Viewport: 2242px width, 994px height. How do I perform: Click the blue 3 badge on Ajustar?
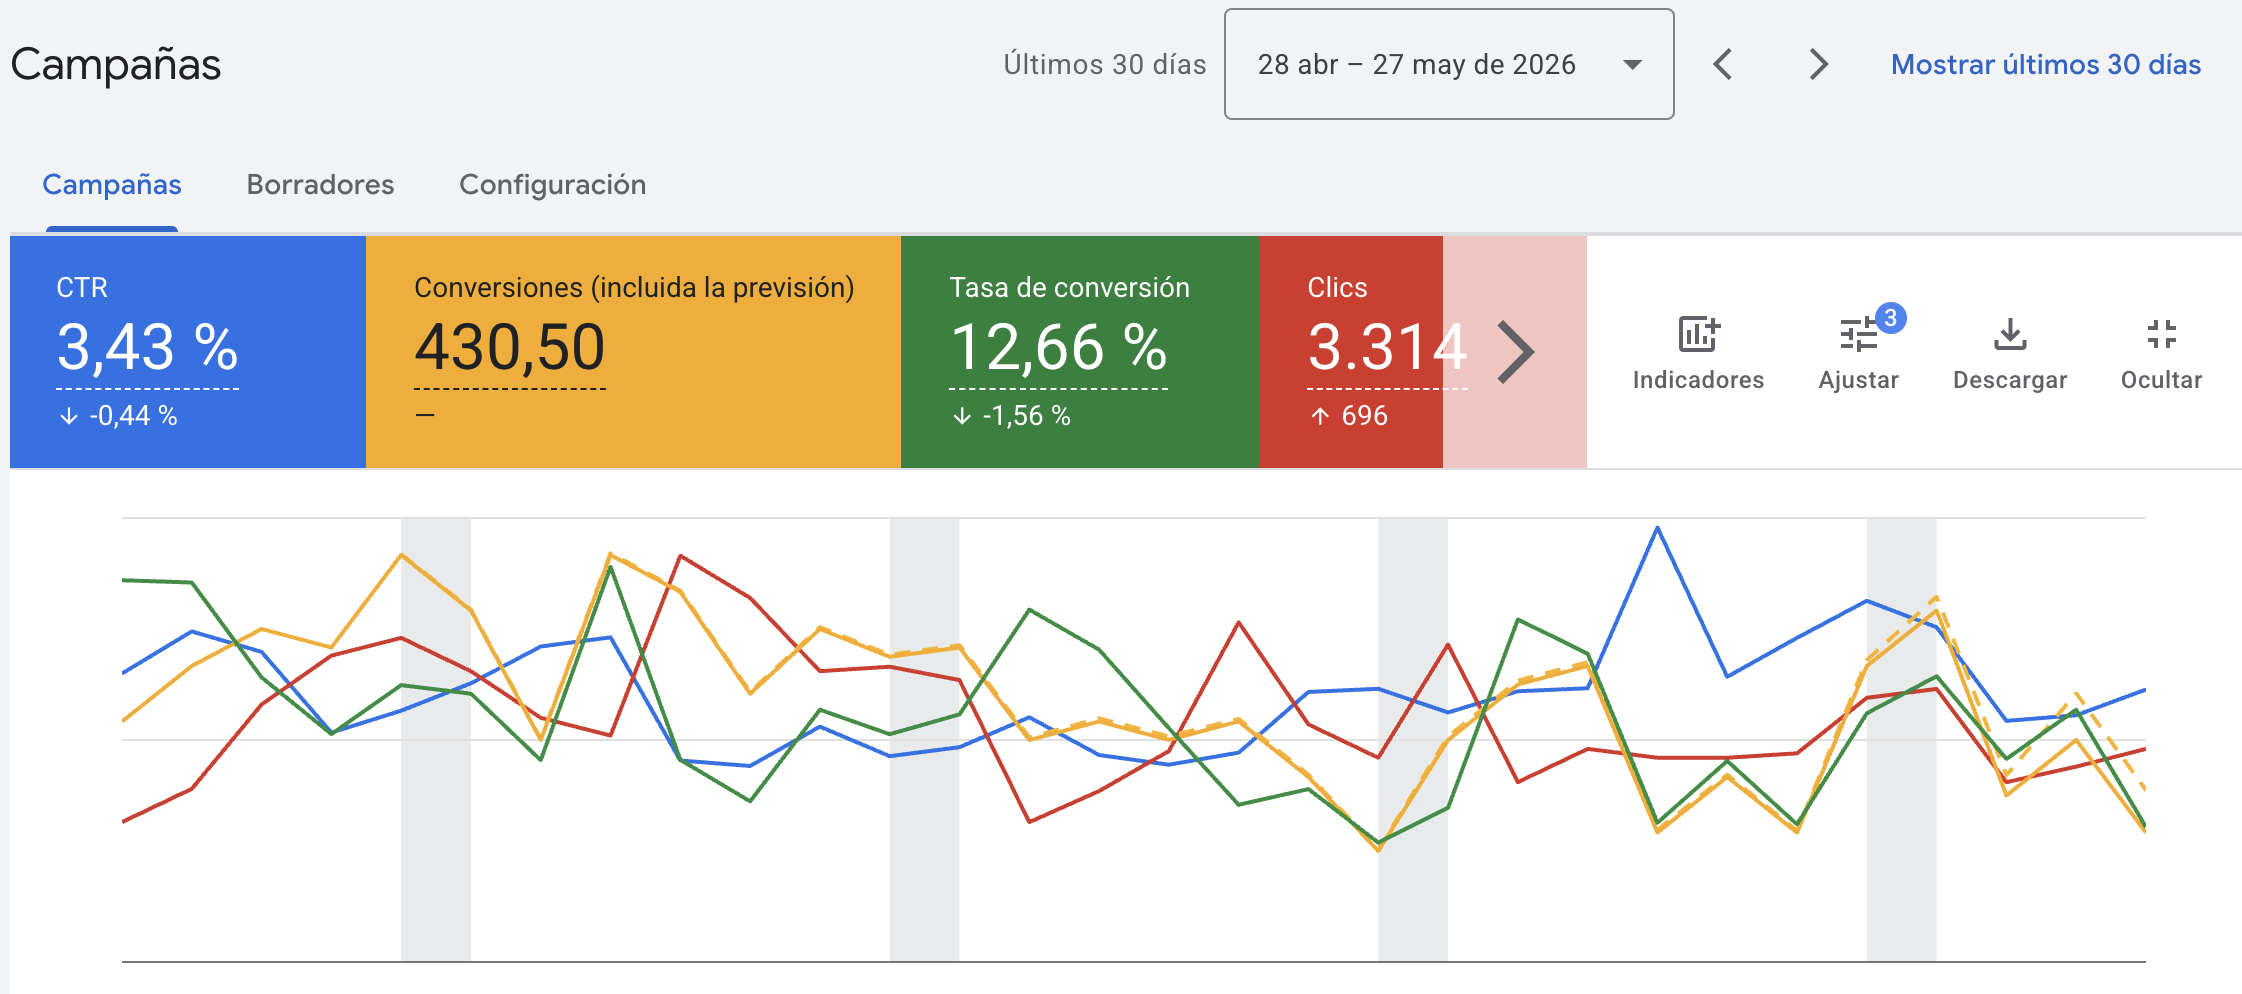(x=1890, y=318)
